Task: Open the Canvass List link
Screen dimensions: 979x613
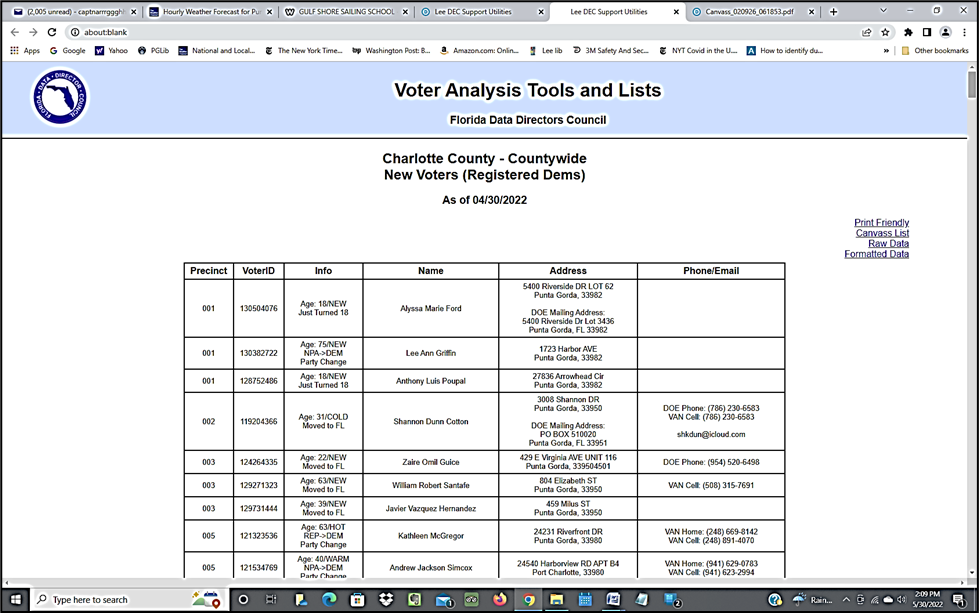Action: 882,233
